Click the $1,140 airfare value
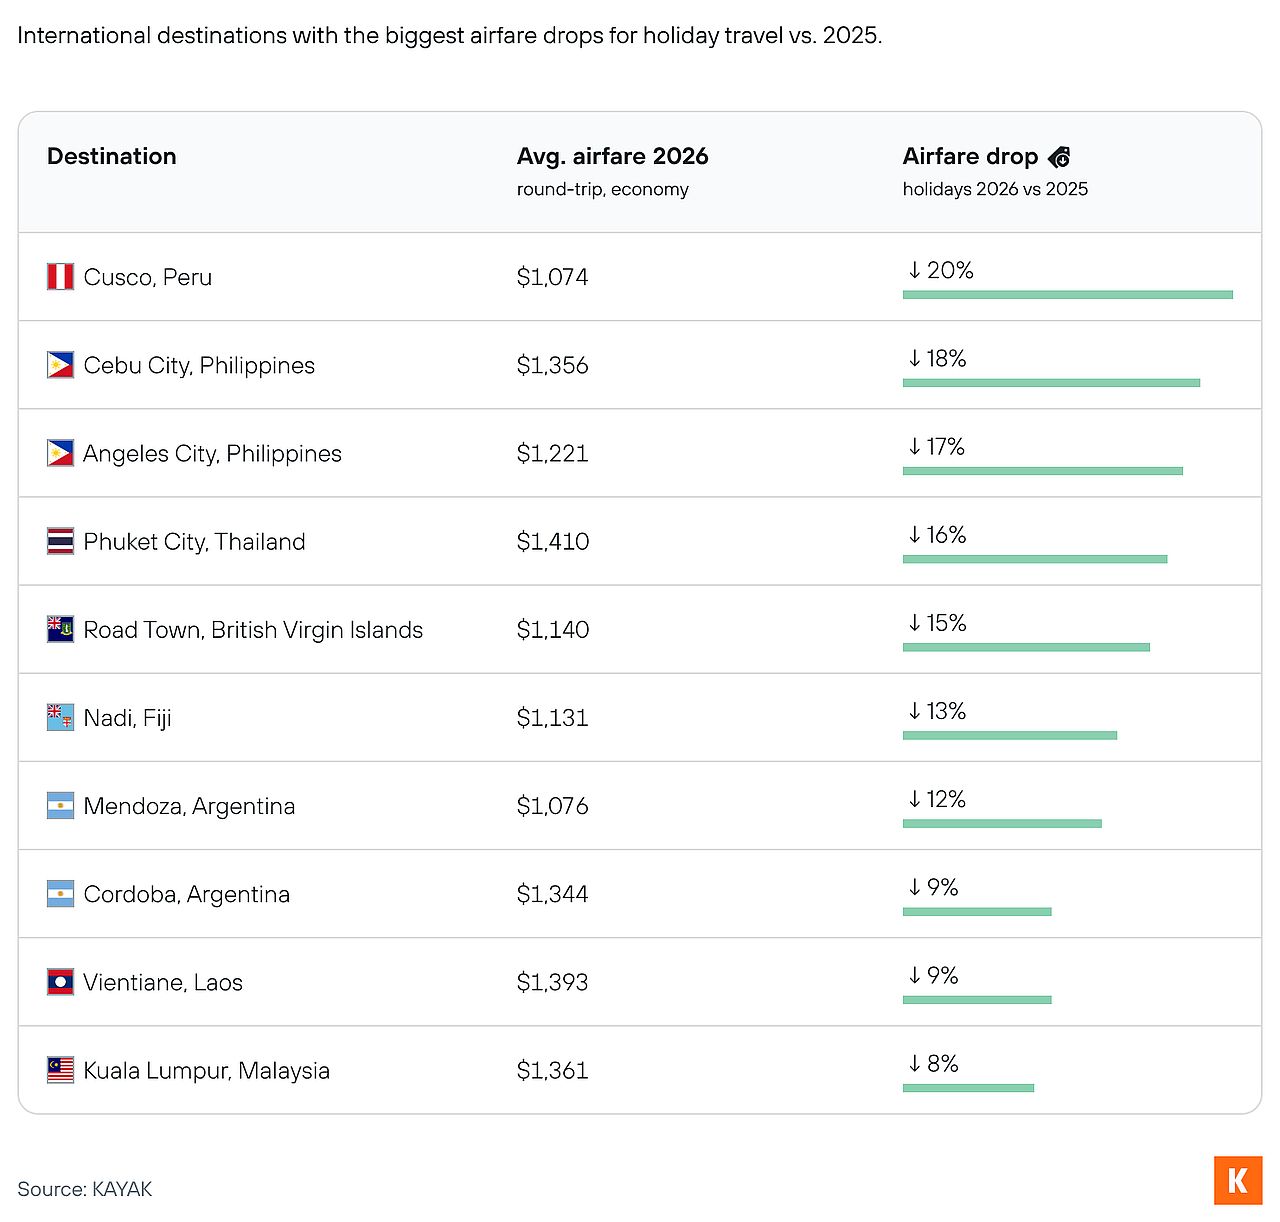The image size is (1280, 1222). click(553, 629)
